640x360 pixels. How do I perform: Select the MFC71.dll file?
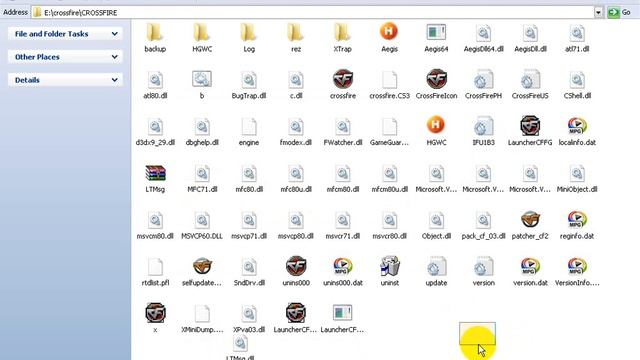[x=202, y=173]
